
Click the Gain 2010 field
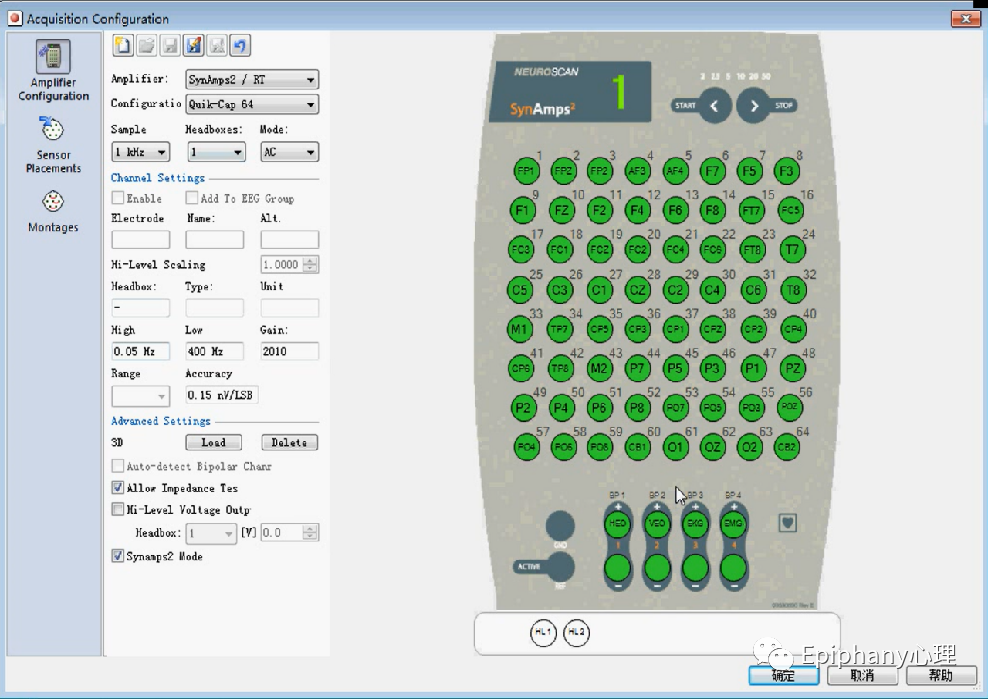(x=290, y=351)
